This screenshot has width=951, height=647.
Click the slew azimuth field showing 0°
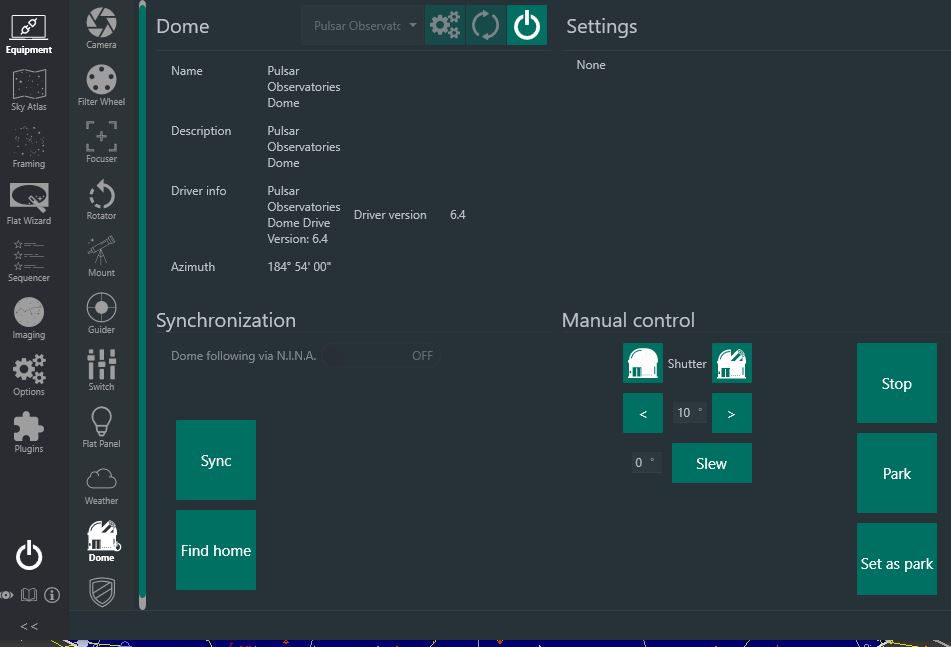645,463
